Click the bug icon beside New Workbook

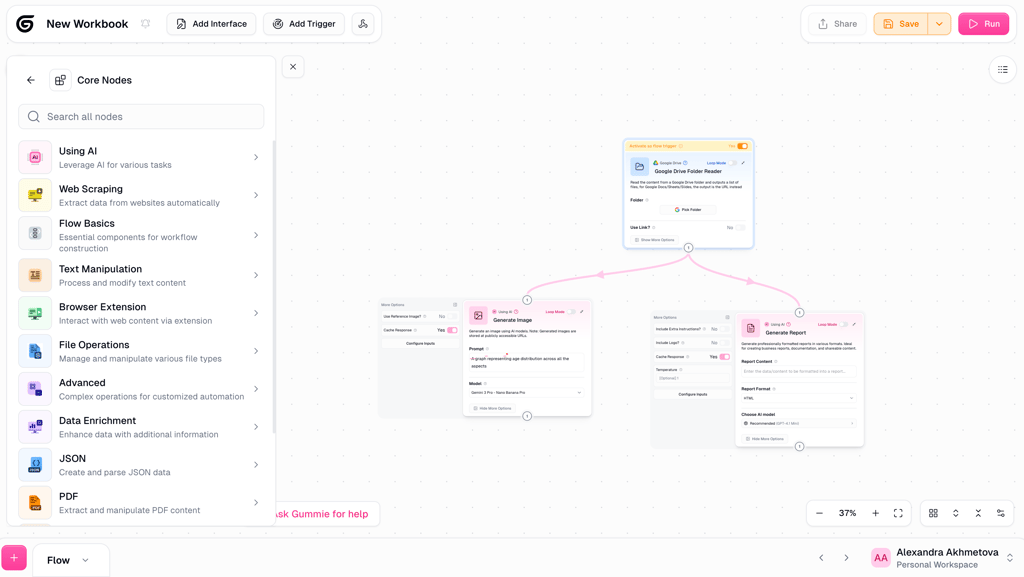coord(146,23)
